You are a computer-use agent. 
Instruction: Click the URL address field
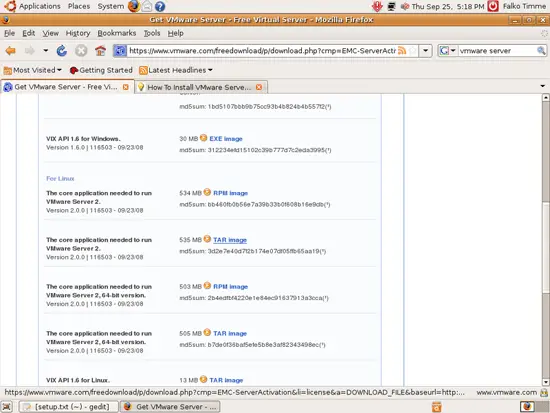coord(262,51)
